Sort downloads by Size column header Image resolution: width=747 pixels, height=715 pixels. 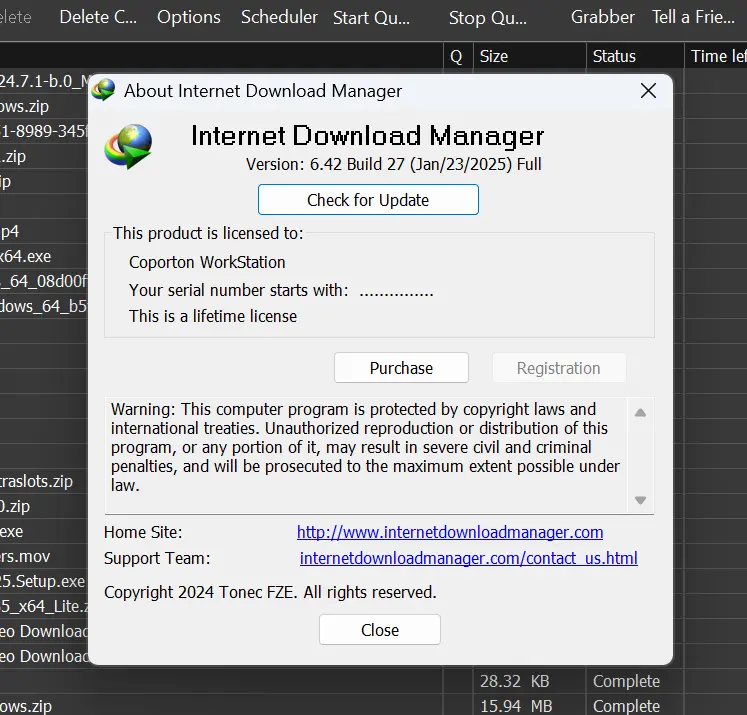[x=529, y=56]
